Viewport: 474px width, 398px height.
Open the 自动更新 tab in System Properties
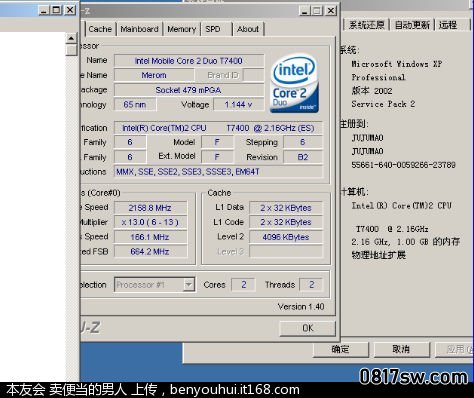pyautogui.click(x=412, y=25)
